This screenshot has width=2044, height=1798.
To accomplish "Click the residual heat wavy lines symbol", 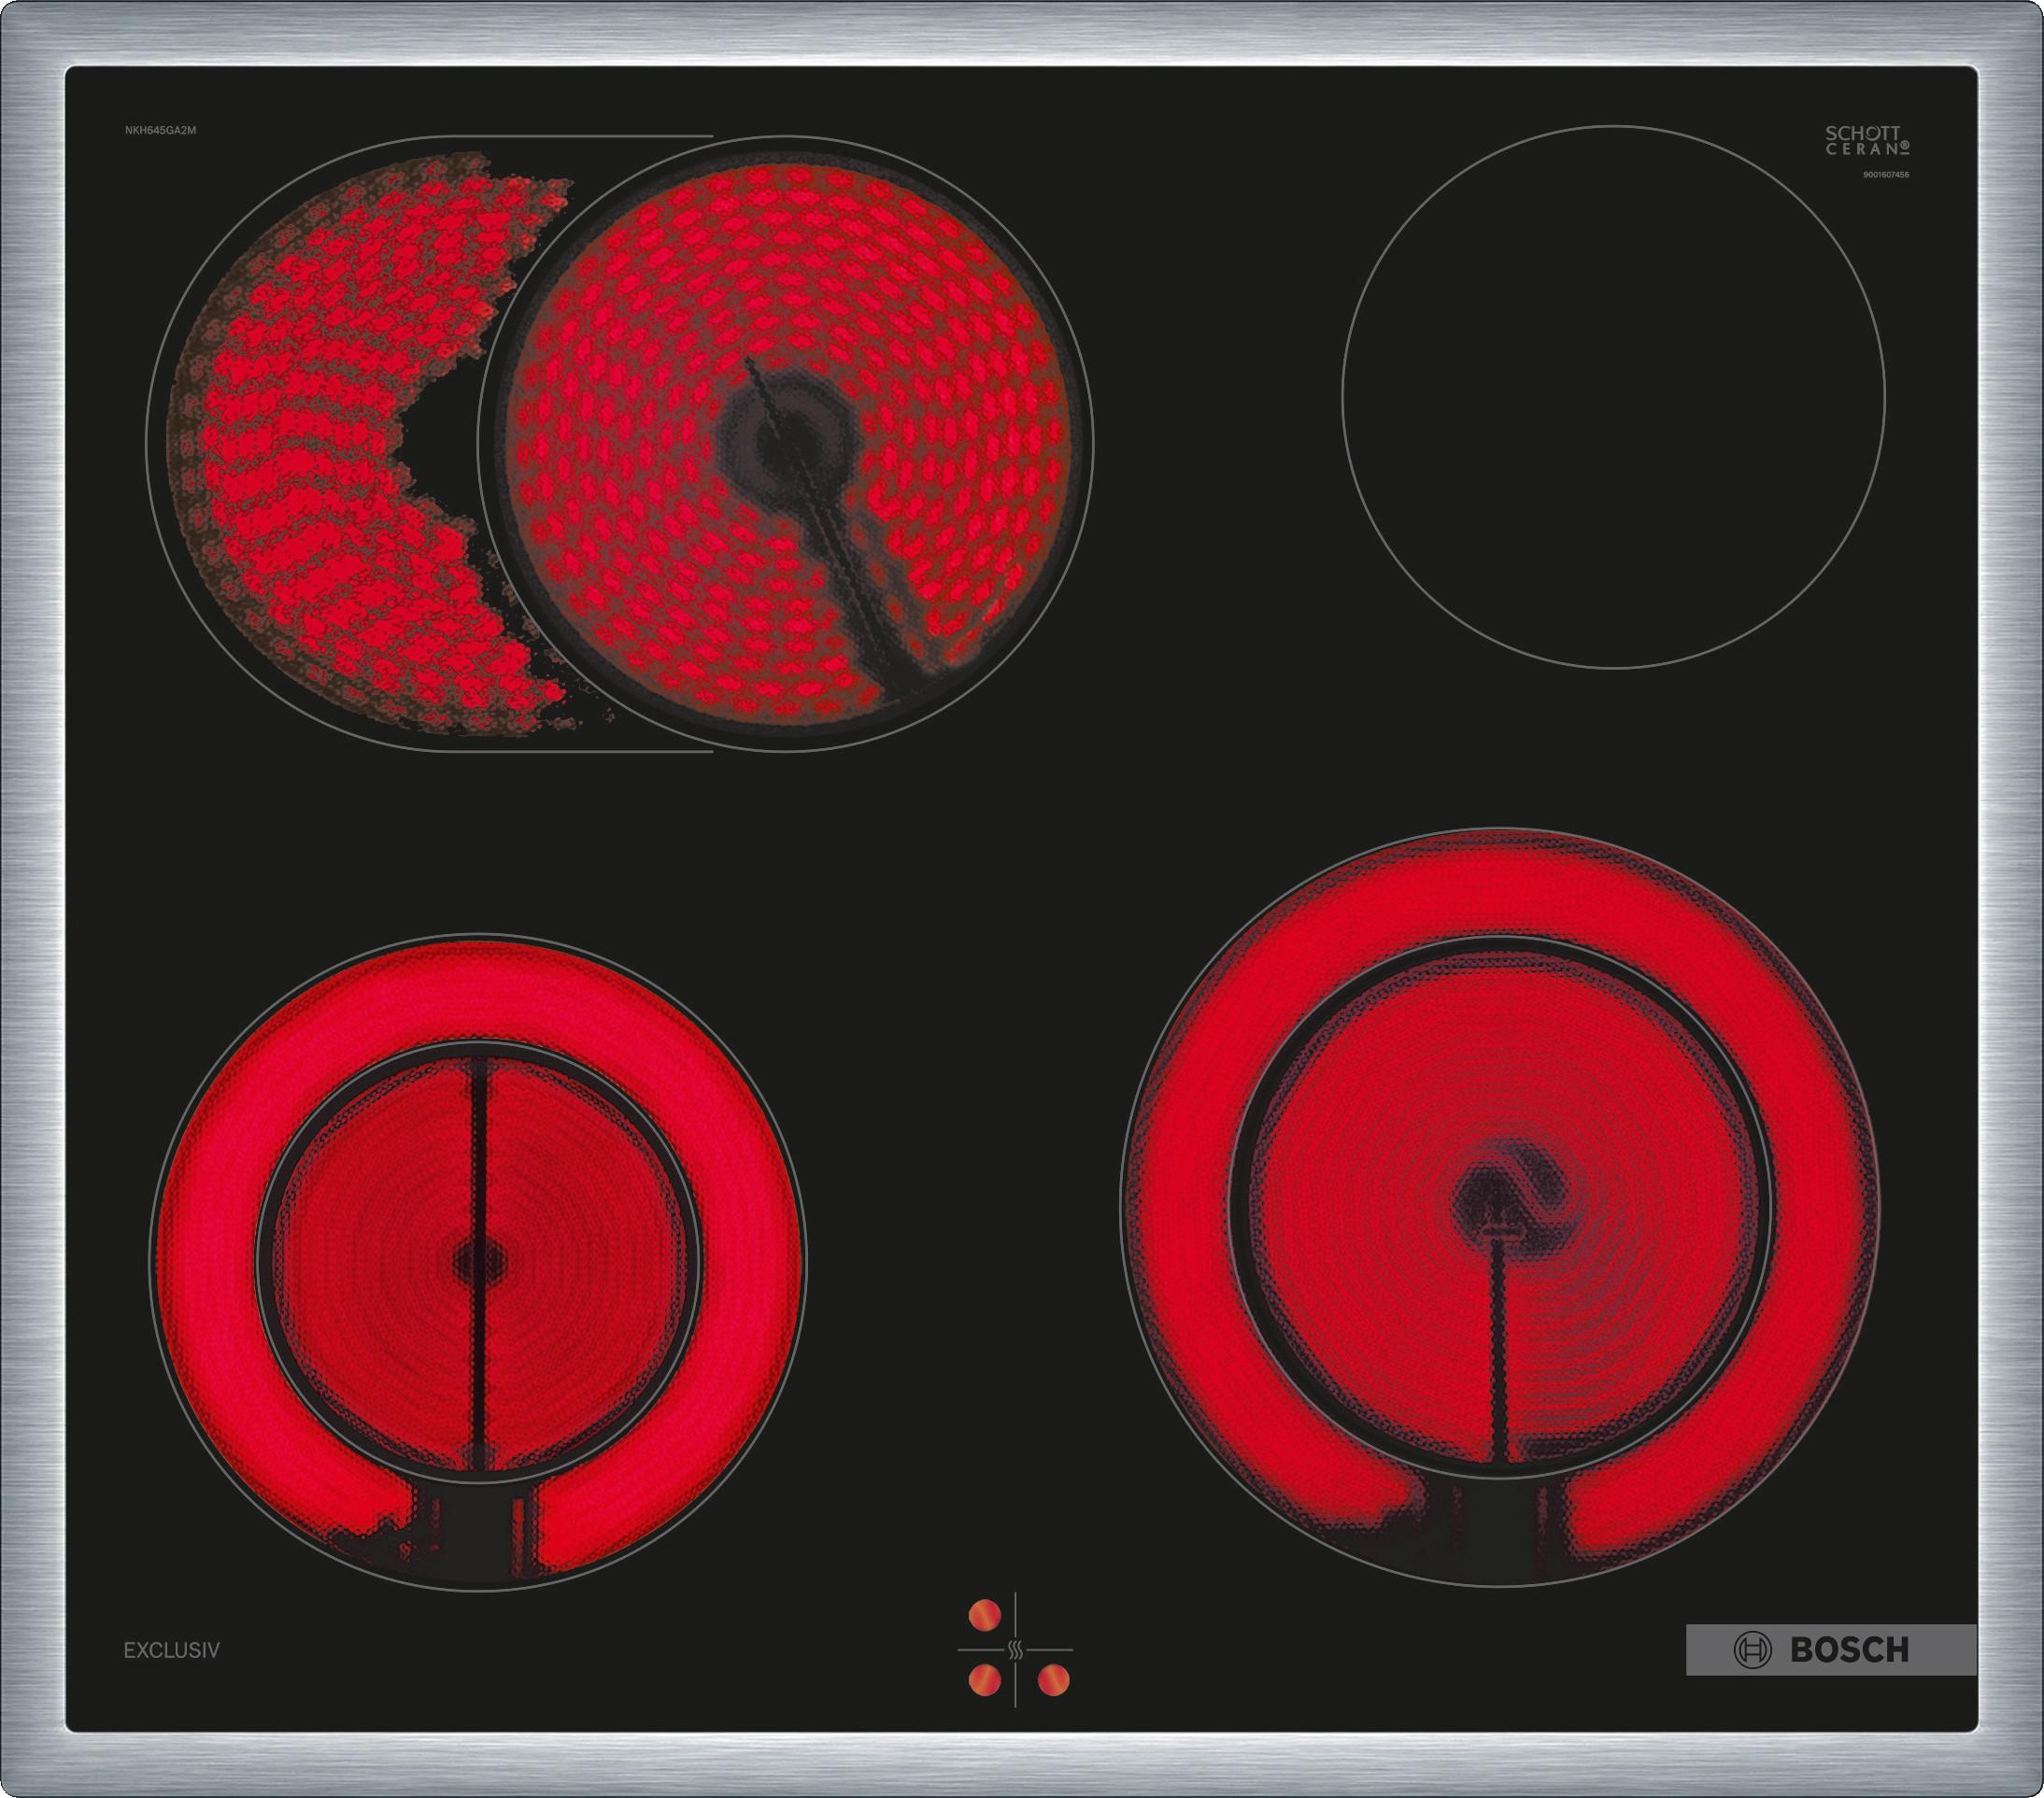I will click(x=1015, y=1650).
